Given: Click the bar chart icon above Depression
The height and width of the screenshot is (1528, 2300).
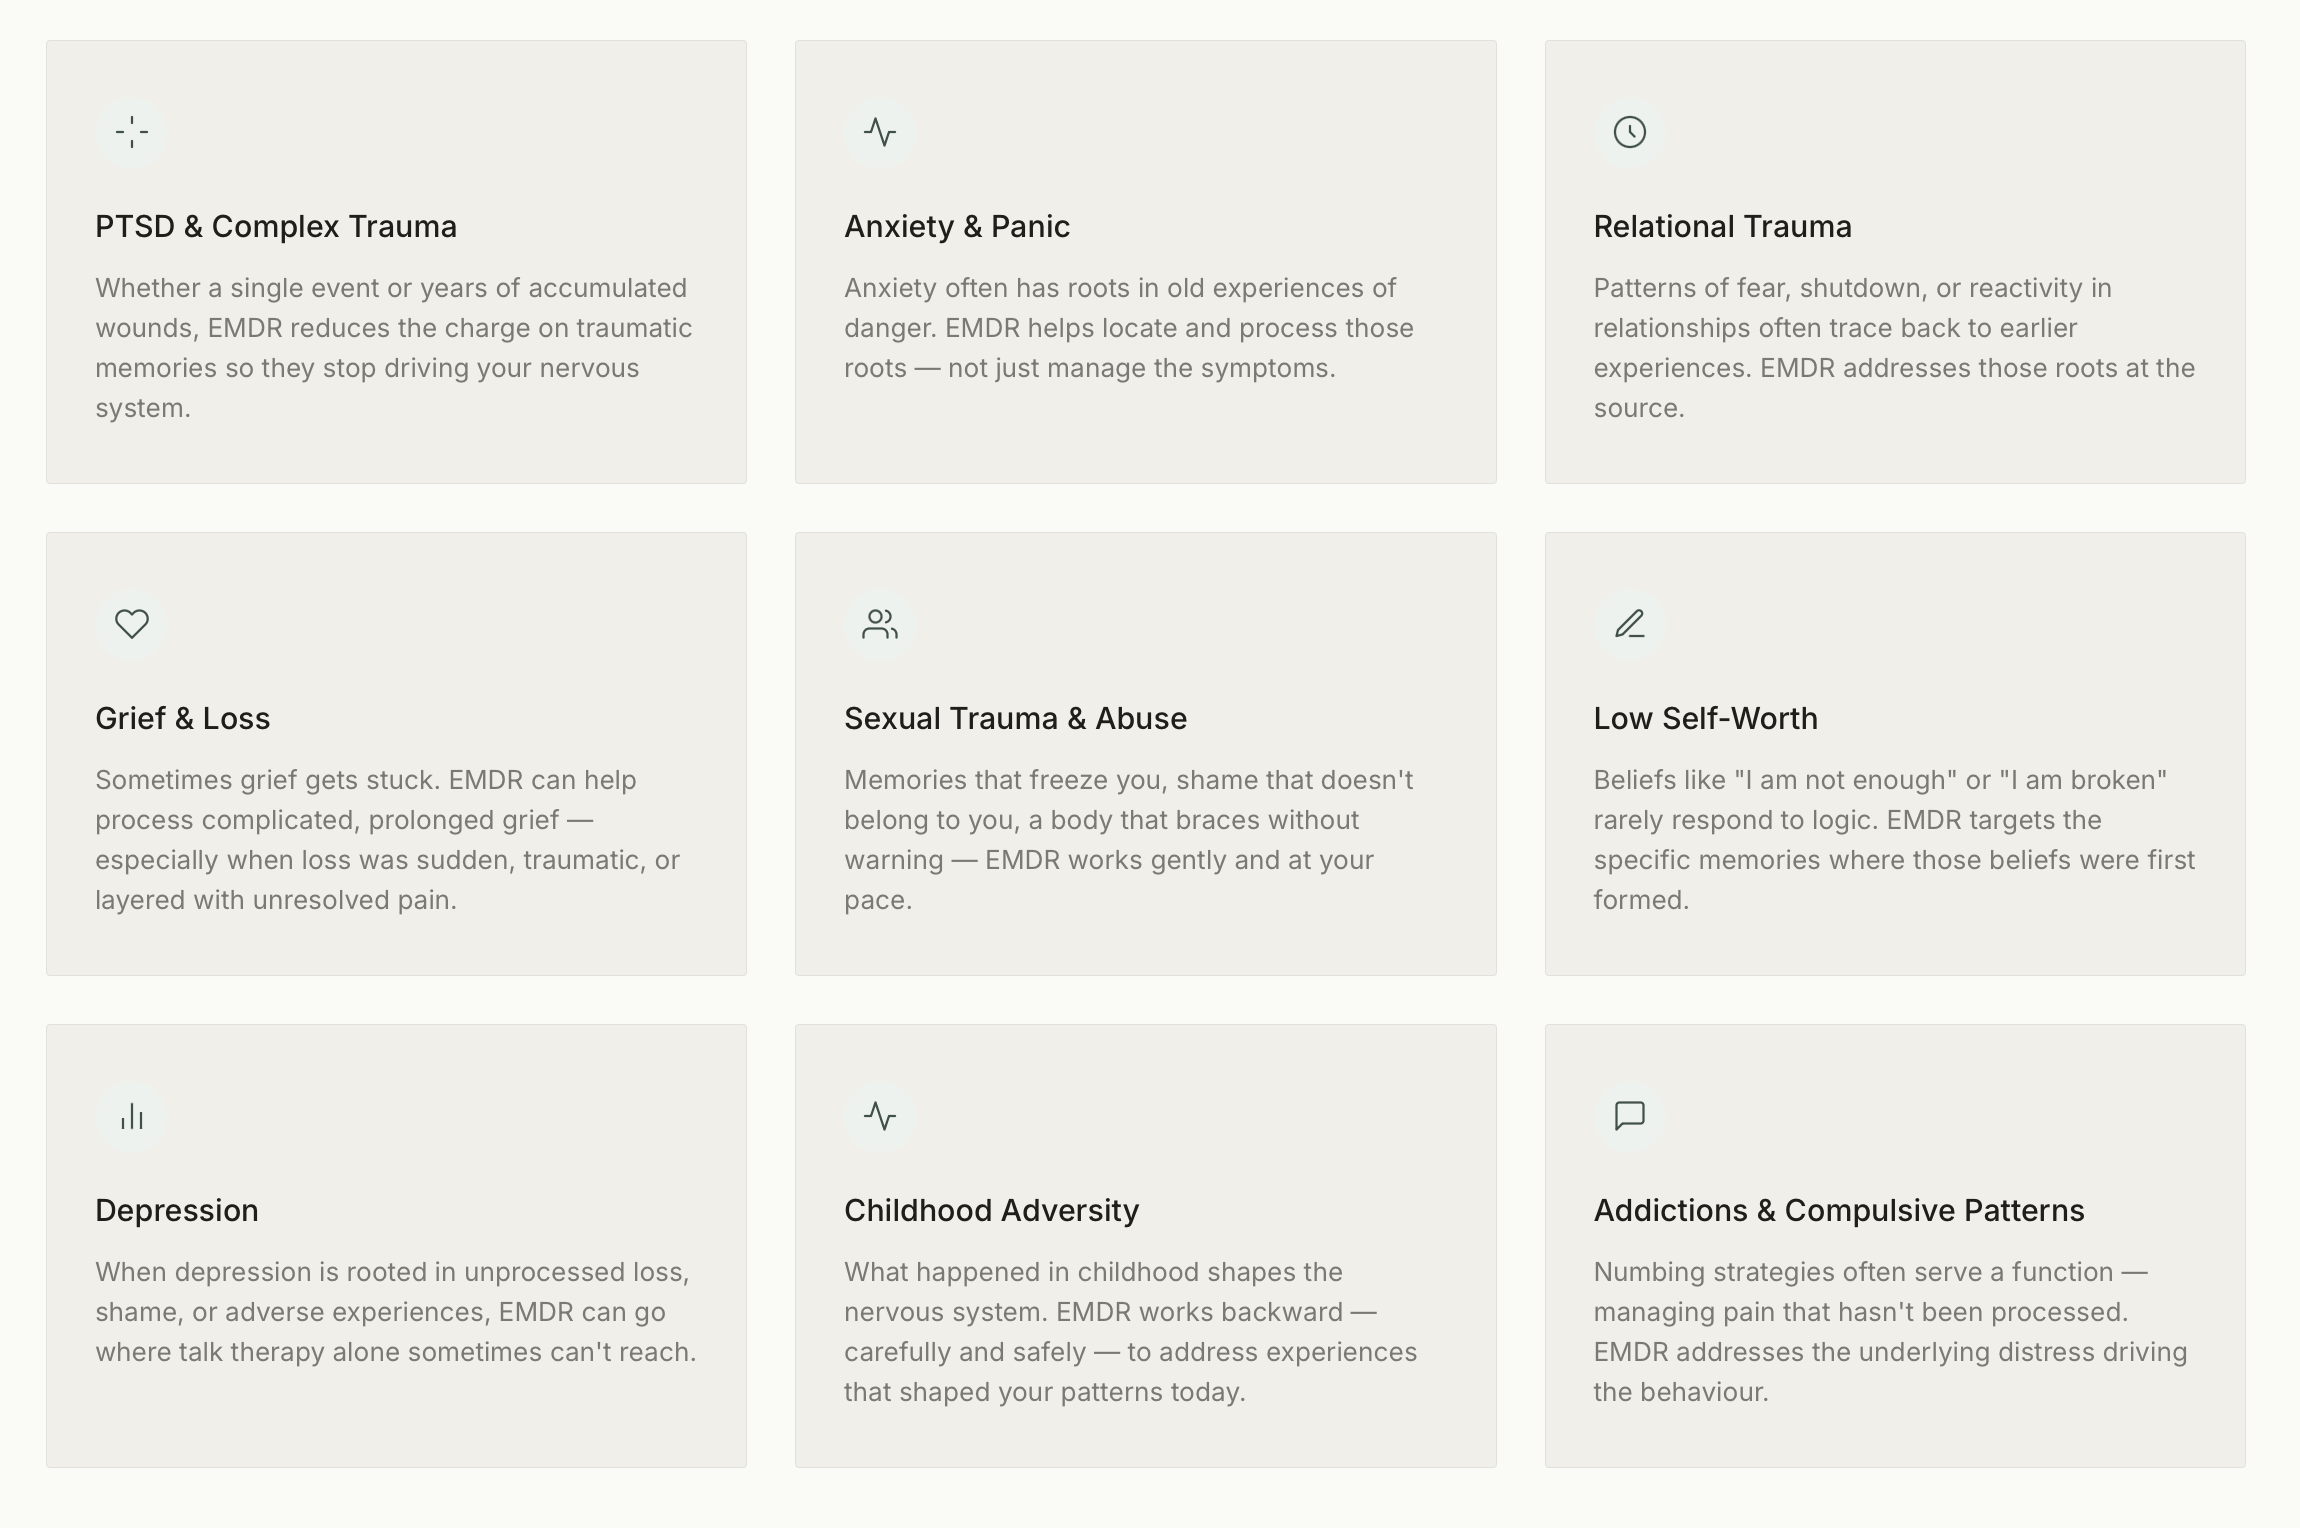Looking at the screenshot, I should pyautogui.click(x=131, y=1116).
